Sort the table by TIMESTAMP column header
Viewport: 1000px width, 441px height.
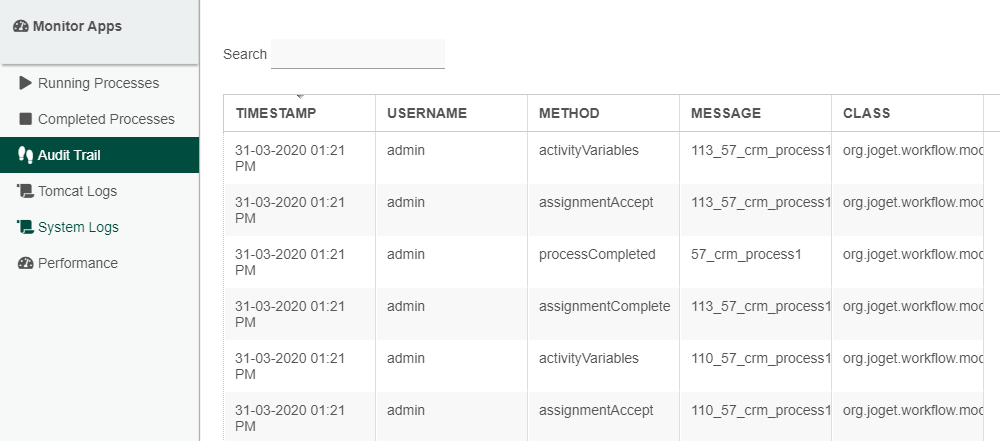[276, 113]
